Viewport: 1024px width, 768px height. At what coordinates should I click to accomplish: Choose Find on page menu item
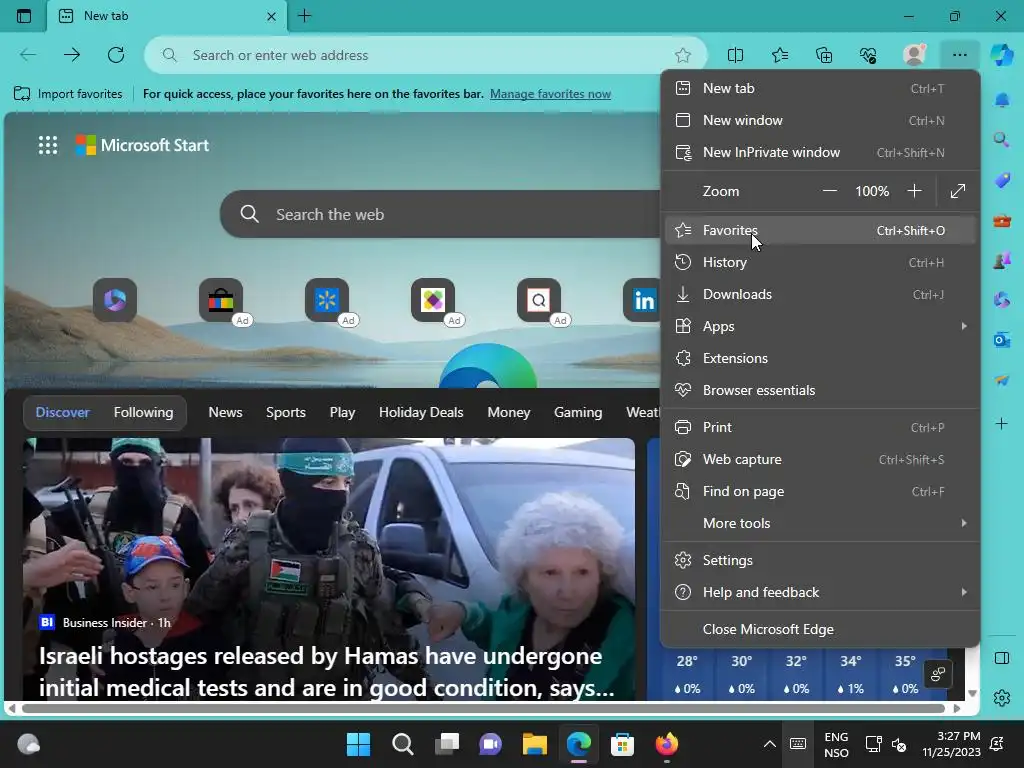(820, 492)
